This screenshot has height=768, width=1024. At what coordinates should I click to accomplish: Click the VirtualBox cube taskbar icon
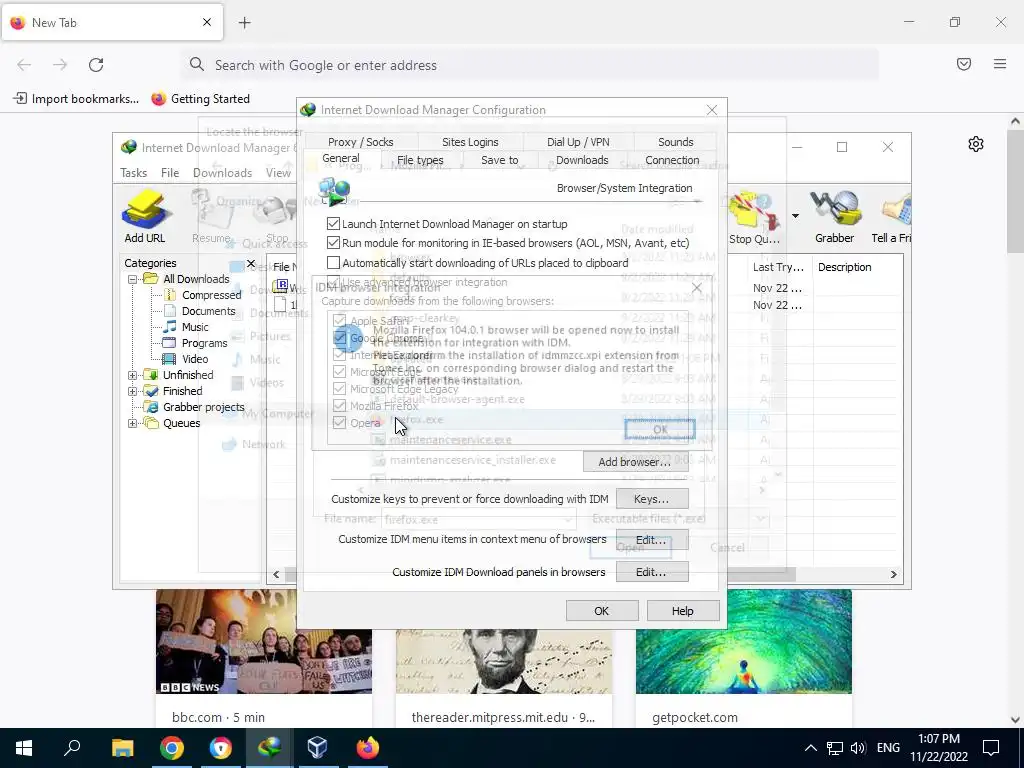click(317, 748)
